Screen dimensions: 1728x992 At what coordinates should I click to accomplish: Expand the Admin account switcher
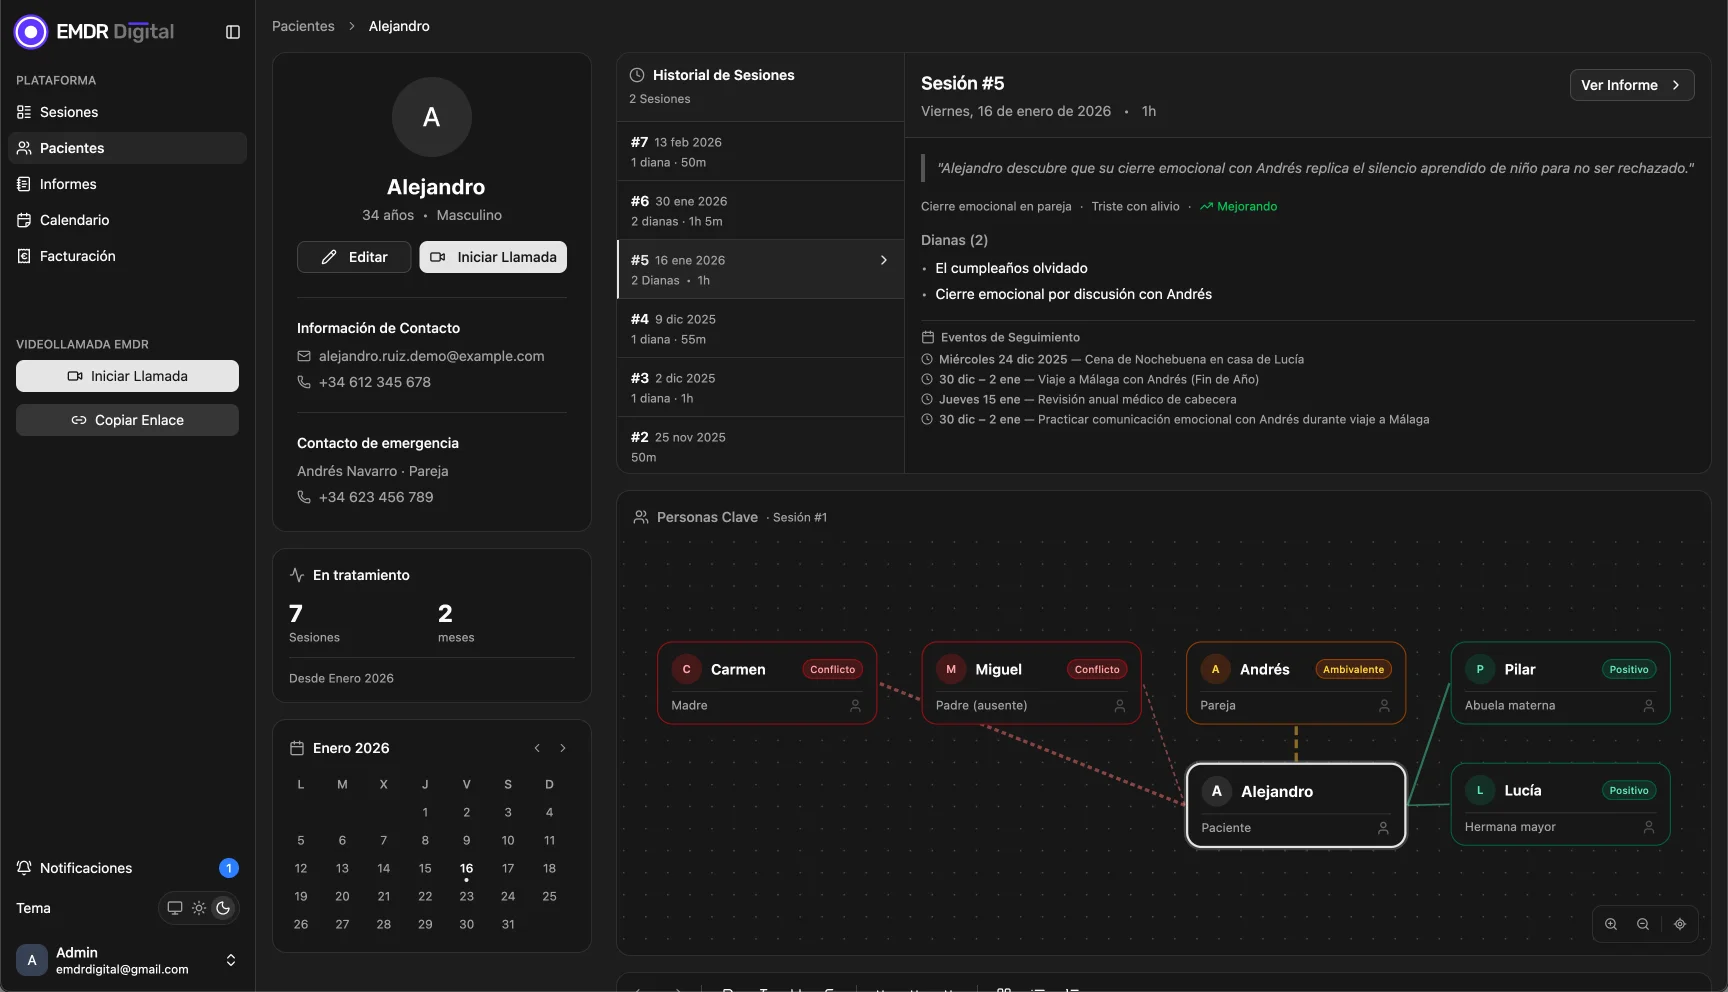(231, 960)
